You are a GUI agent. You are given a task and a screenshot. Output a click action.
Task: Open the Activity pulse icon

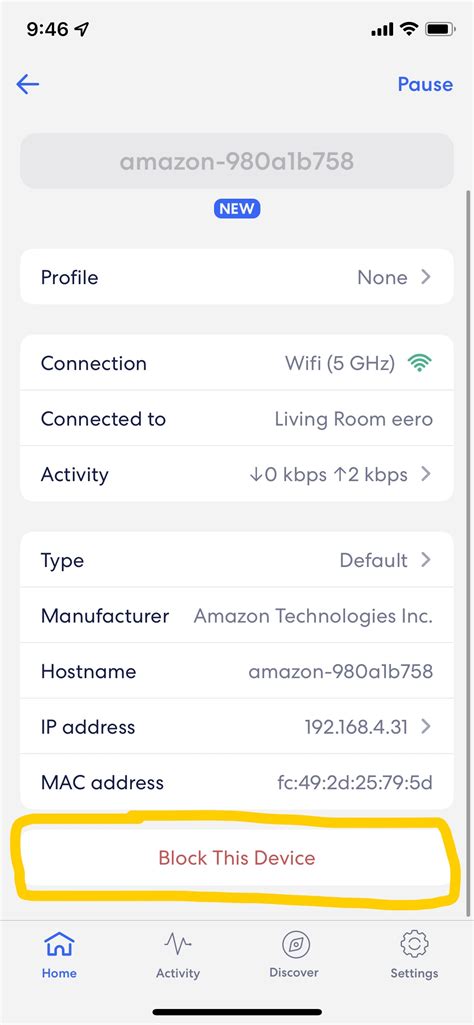tap(177, 945)
